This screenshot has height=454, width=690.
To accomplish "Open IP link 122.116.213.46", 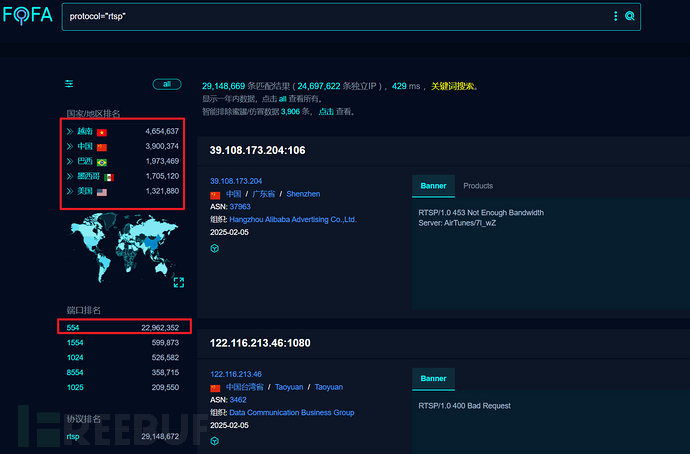I will click(236, 374).
